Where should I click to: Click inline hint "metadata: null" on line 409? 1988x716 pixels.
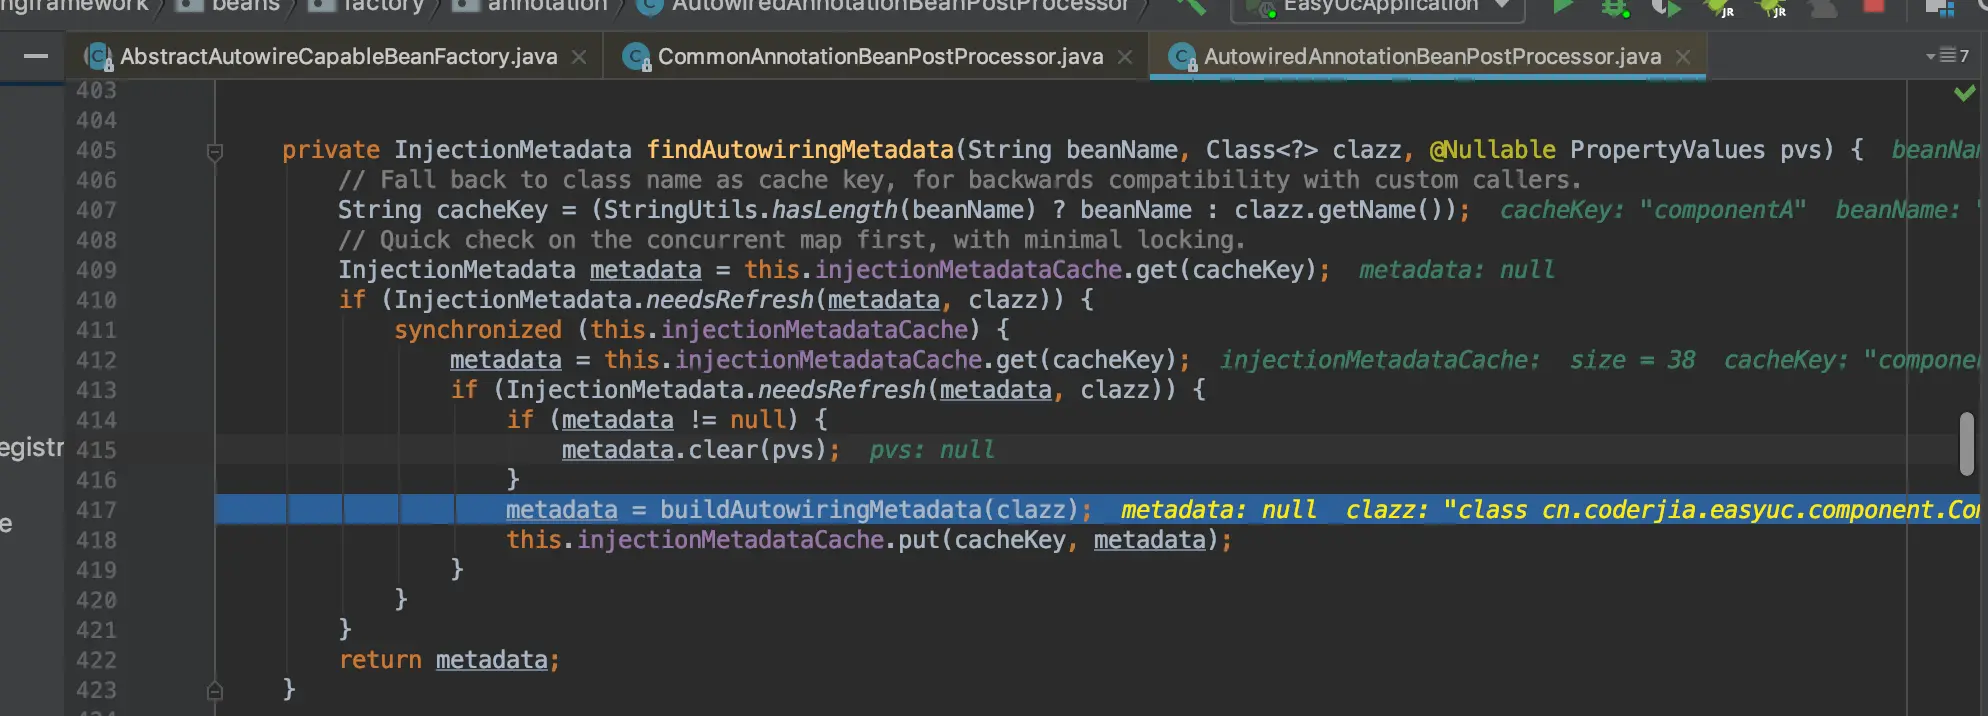[x=1456, y=270]
